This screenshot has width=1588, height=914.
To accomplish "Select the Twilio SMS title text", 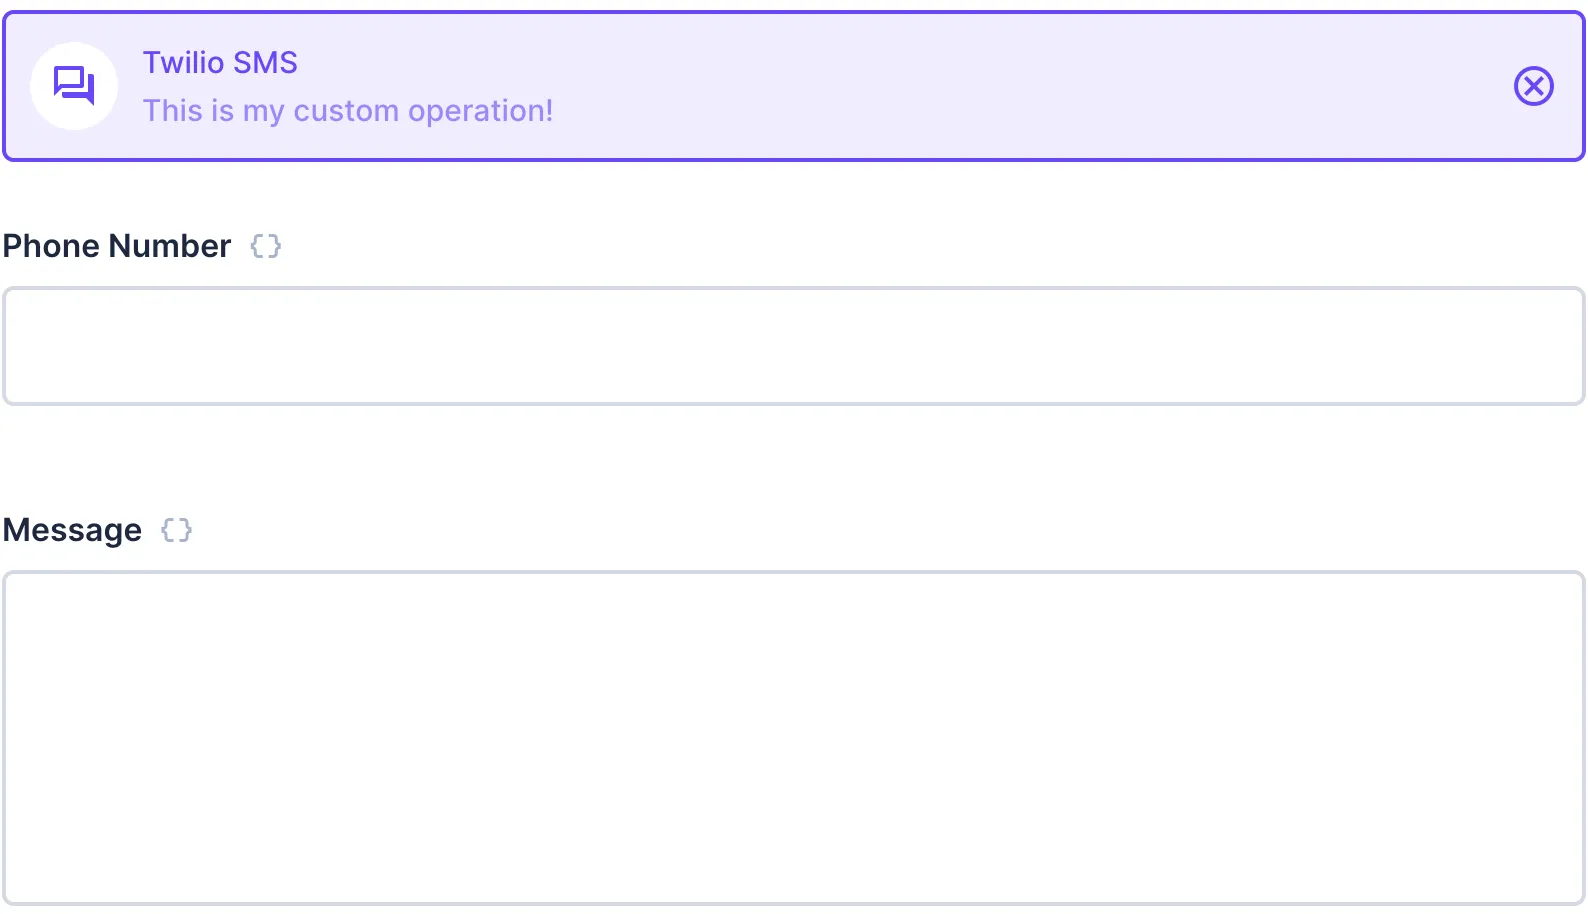I will click(220, 62).
